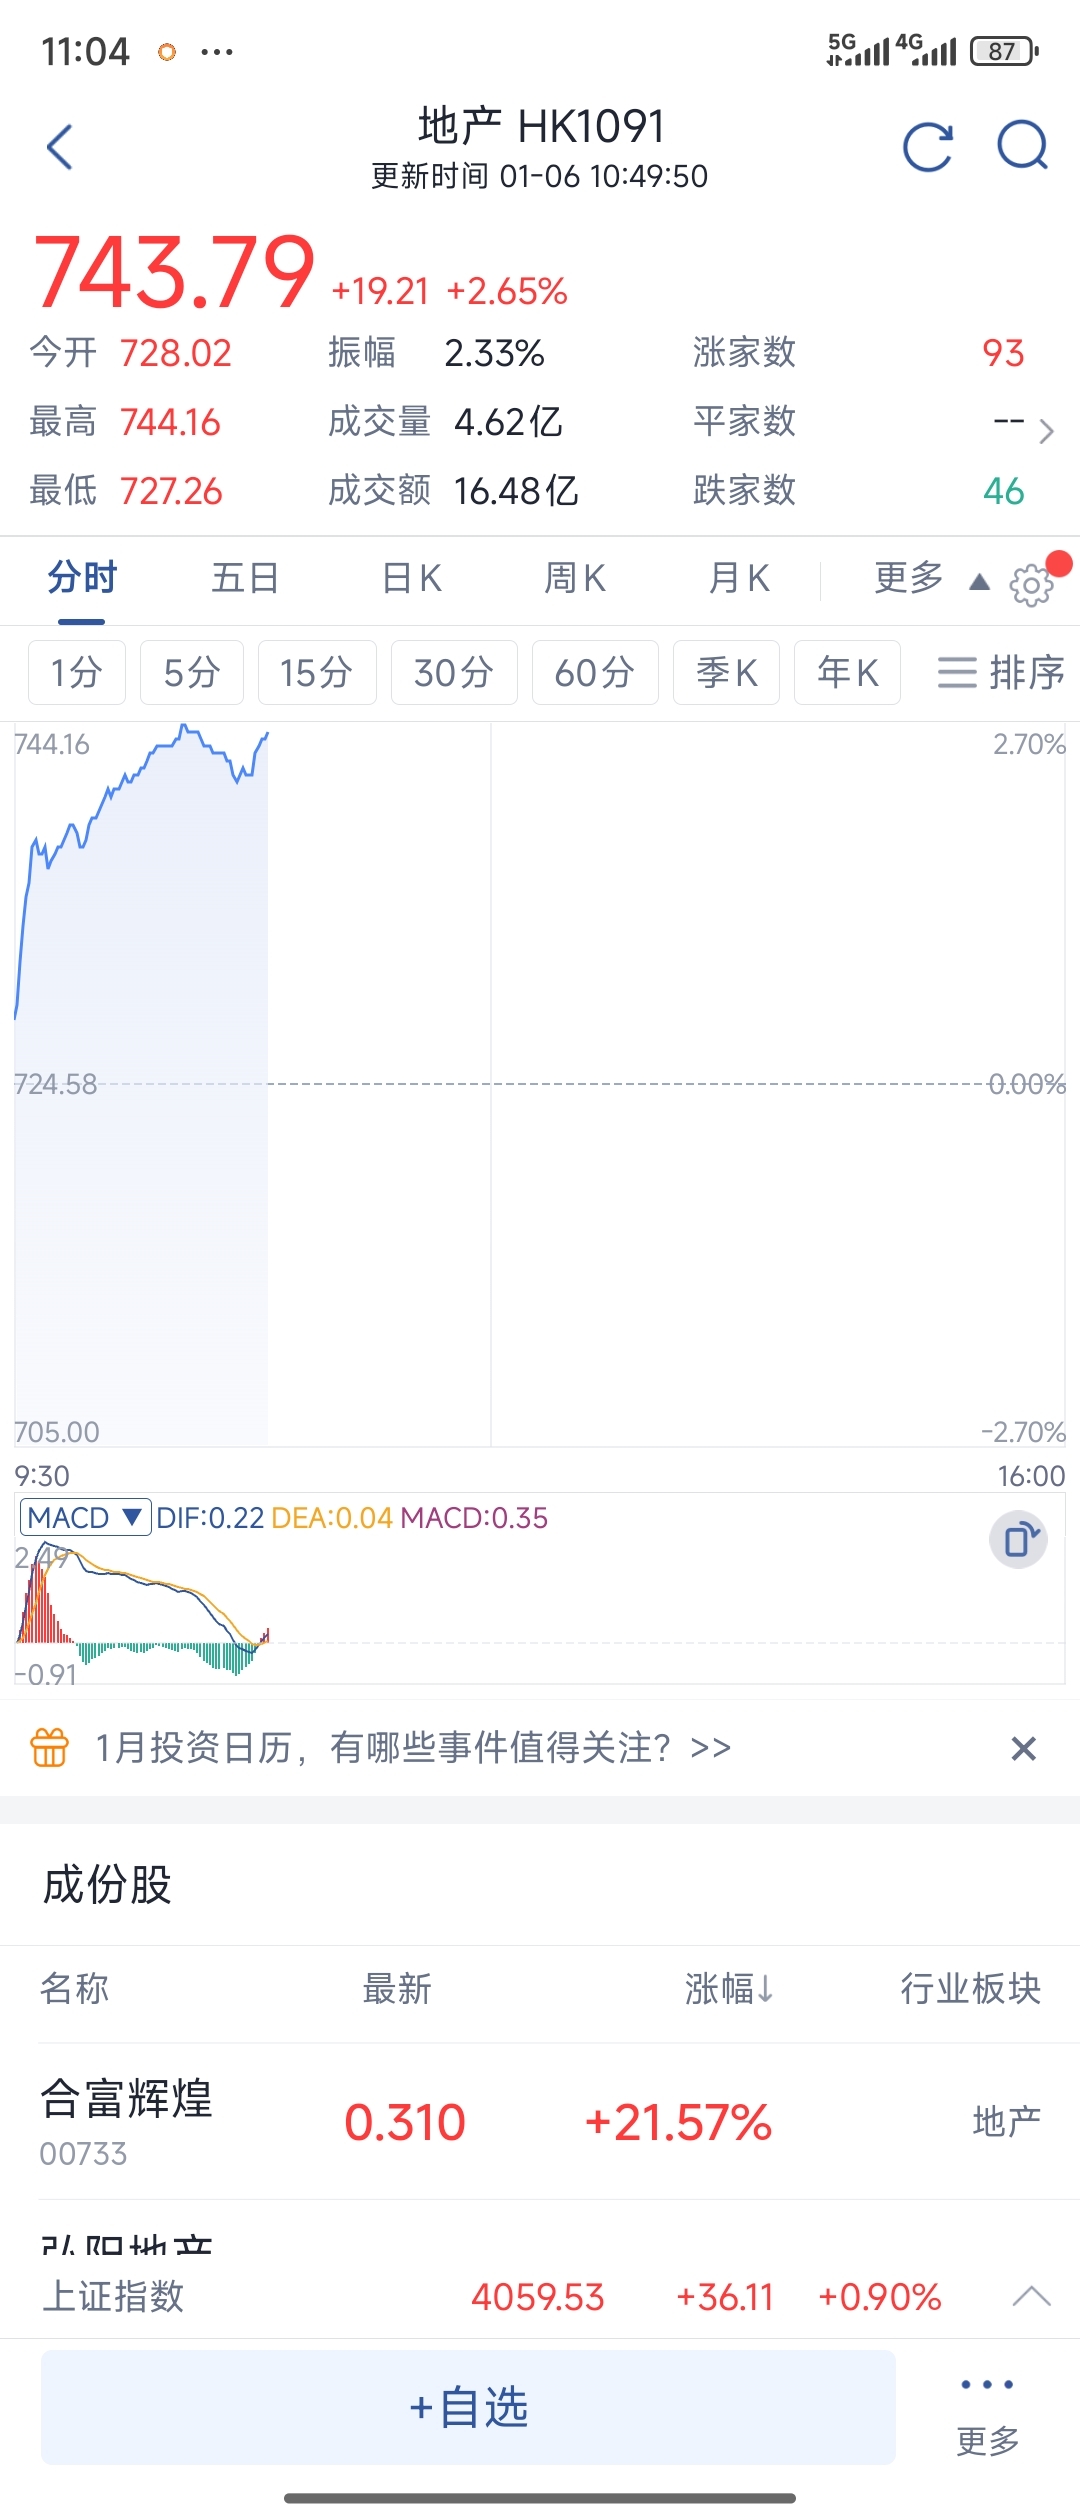Screen dimensions: 1080x2520
Task: Open chart settings gear icon
Action: (1031, 584)
